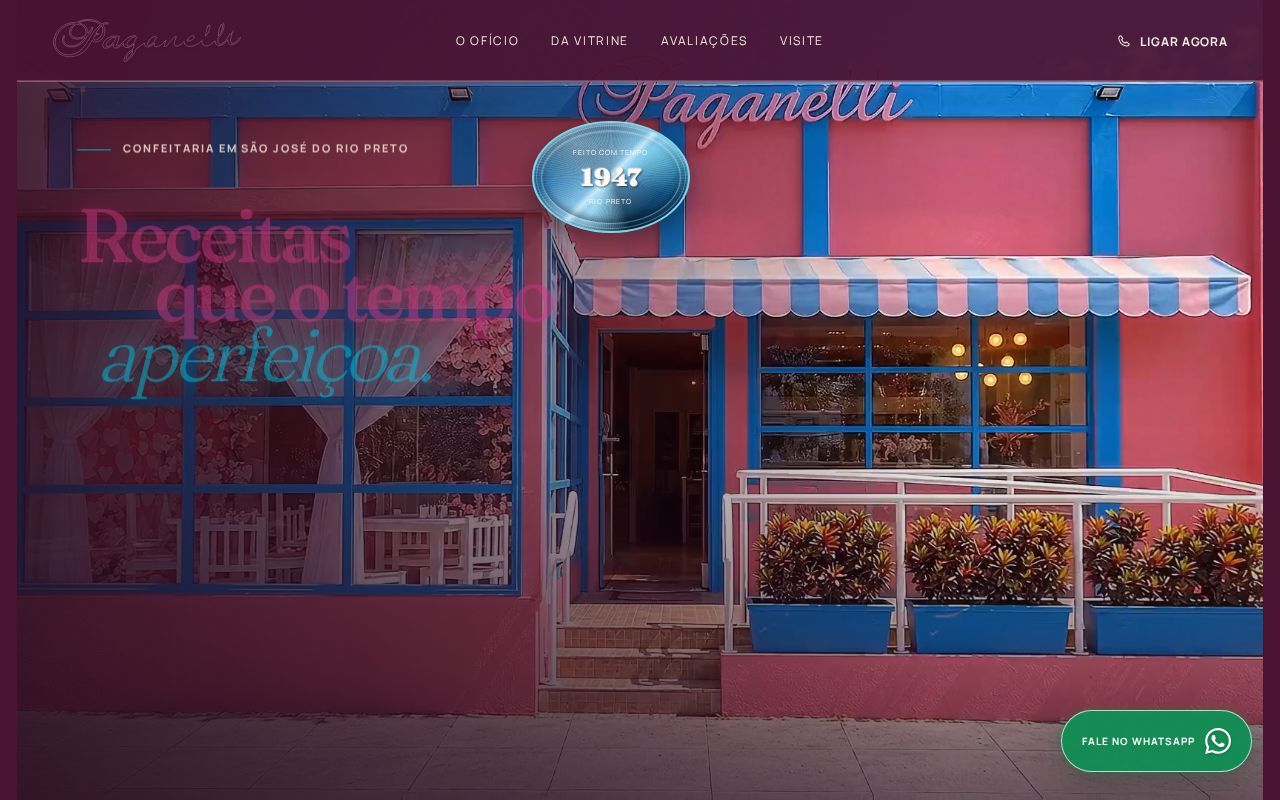Click the 1947 oval badge
The width and height of the screenshot is (1280, 800).
tap(611, 177)
